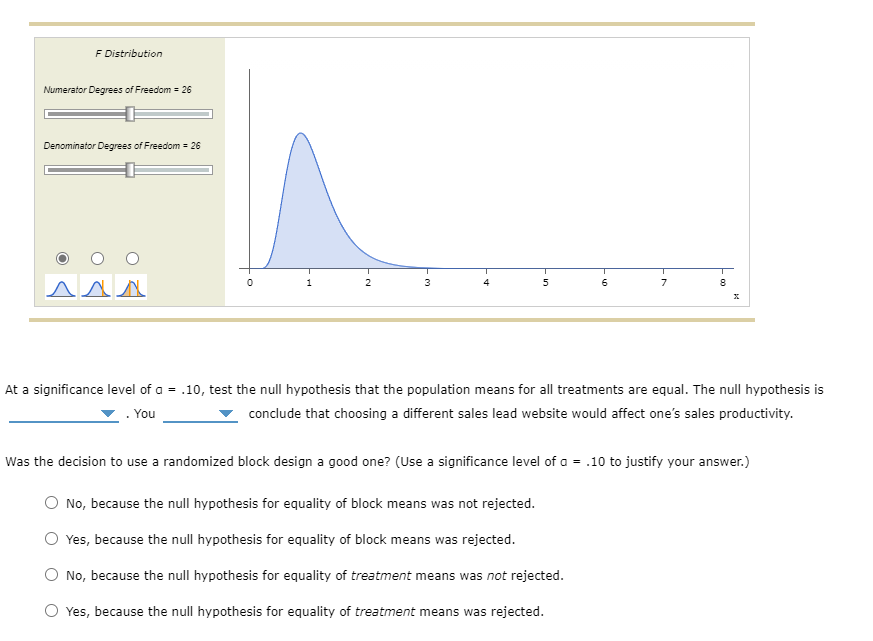Click the Numerator Degrees of Freedom = 26 label
The width and height of the screenshot is (873, 641).
click(x=119, y=89)
